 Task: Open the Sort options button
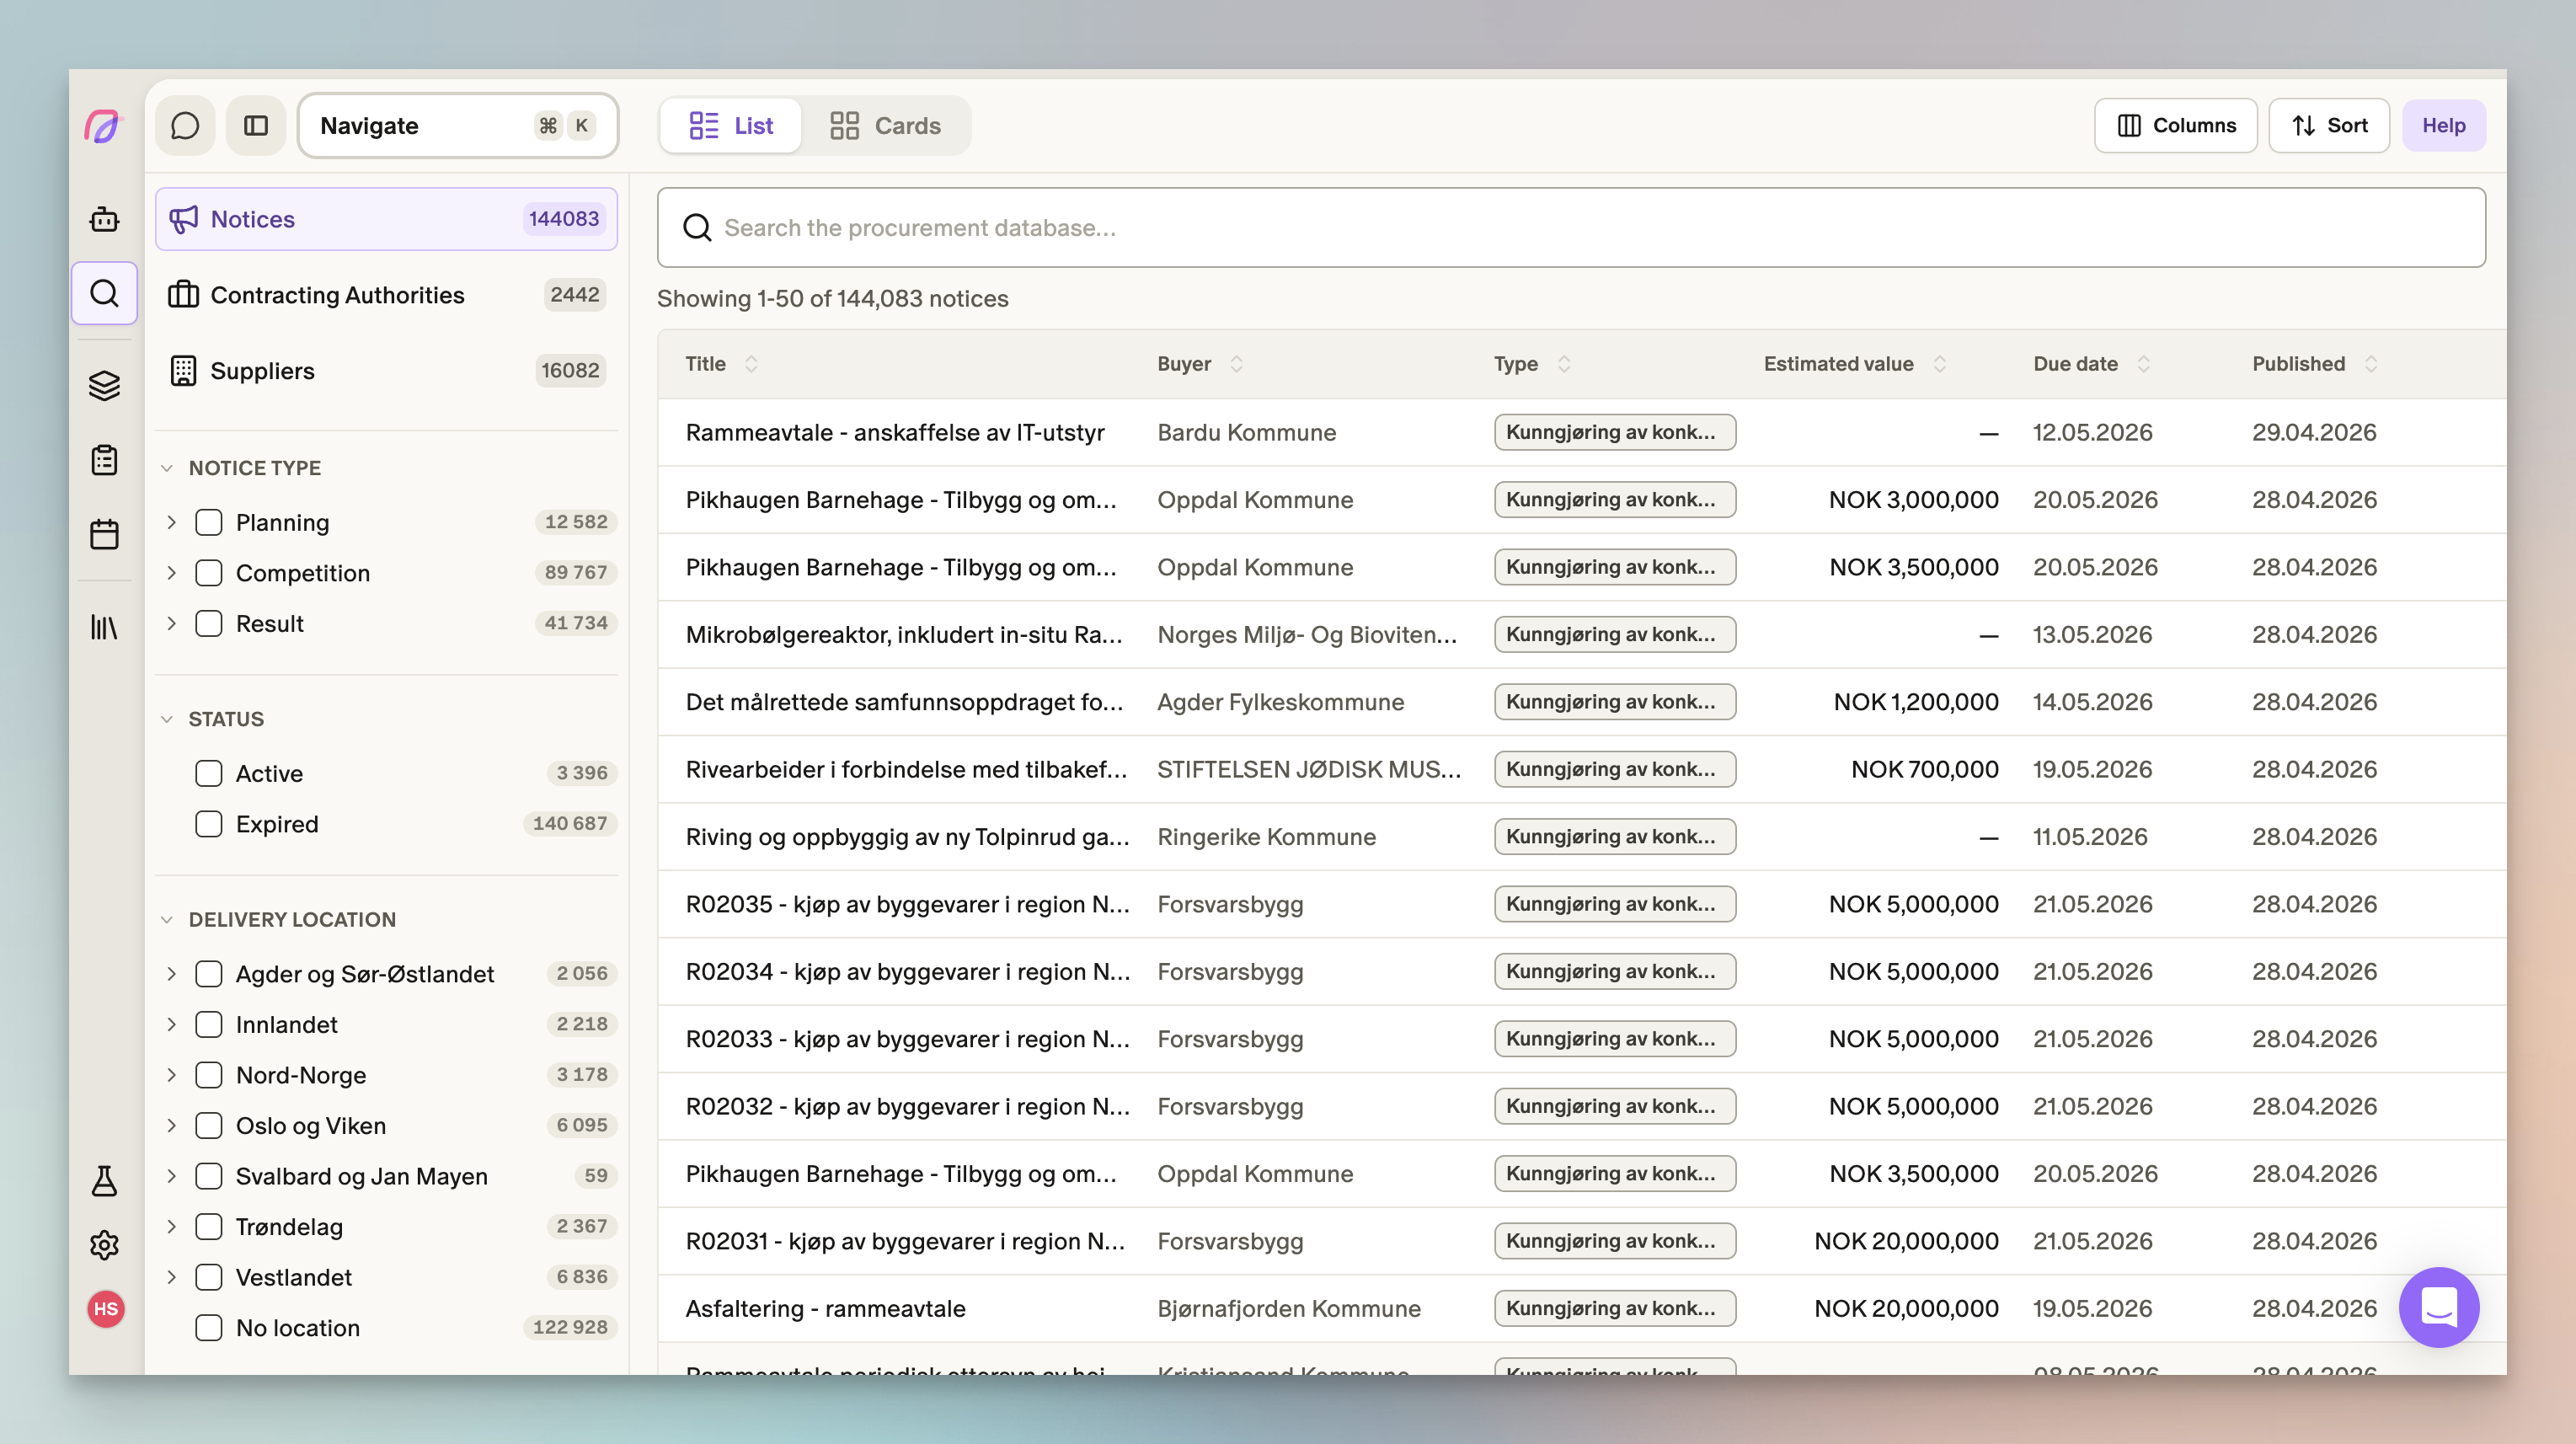point(2329,126)
